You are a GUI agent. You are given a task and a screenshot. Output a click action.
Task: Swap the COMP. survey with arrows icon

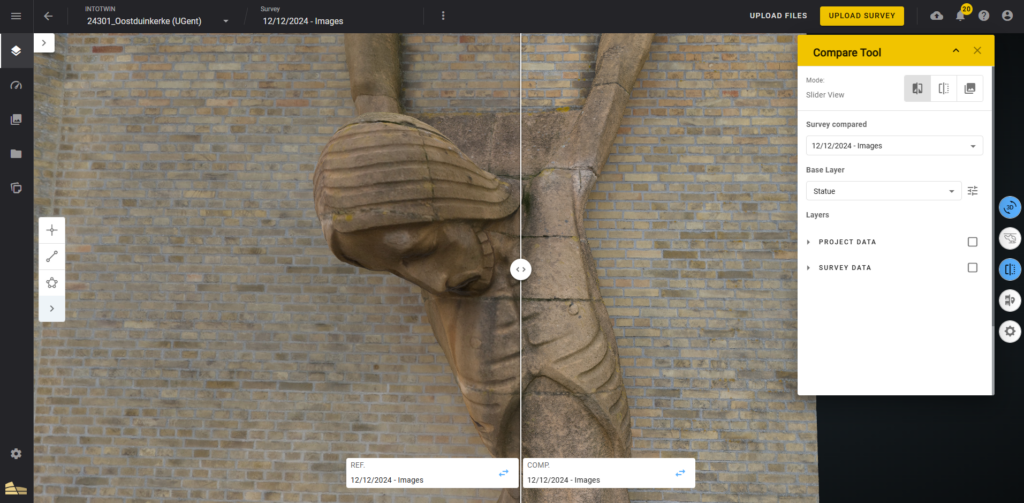click(x=680, y=473)
